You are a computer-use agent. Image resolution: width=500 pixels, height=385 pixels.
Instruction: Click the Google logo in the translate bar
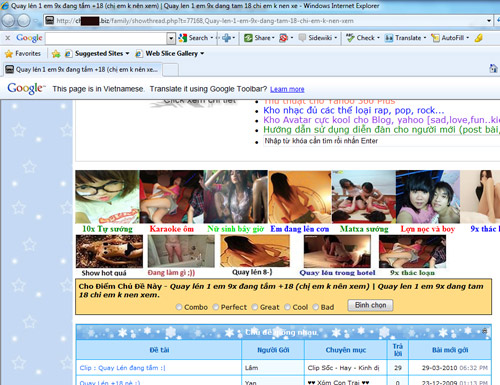pos(26,89)
